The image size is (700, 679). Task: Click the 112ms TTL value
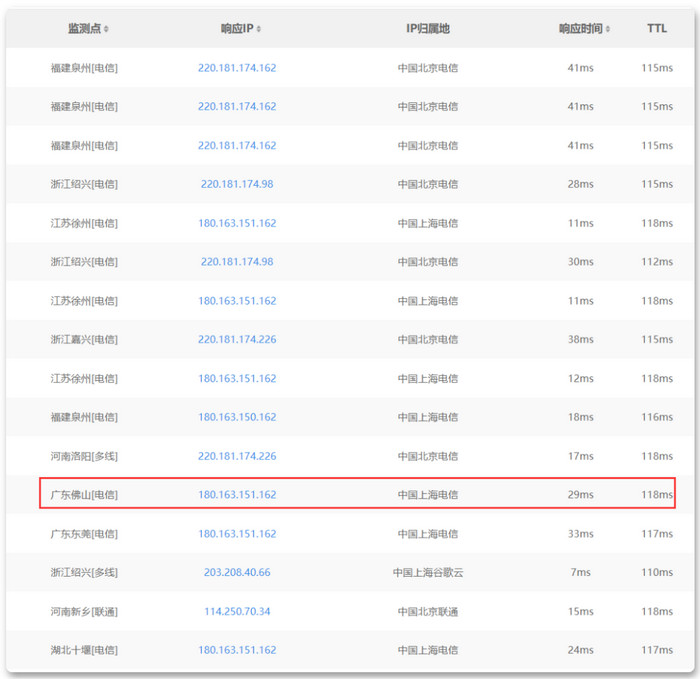coord(657,262)
